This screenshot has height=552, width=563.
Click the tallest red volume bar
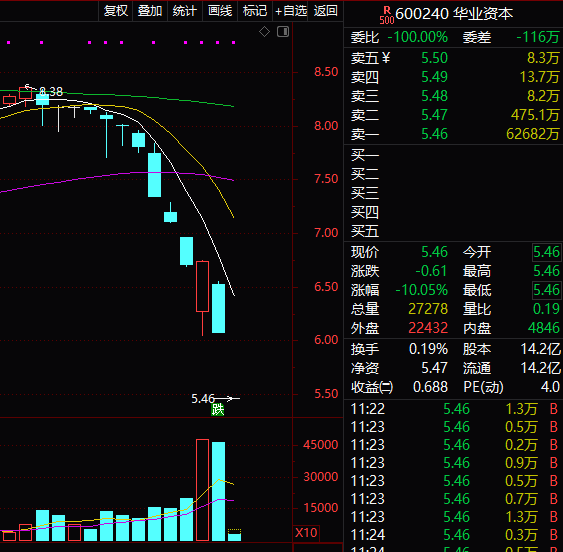[203, 490]
